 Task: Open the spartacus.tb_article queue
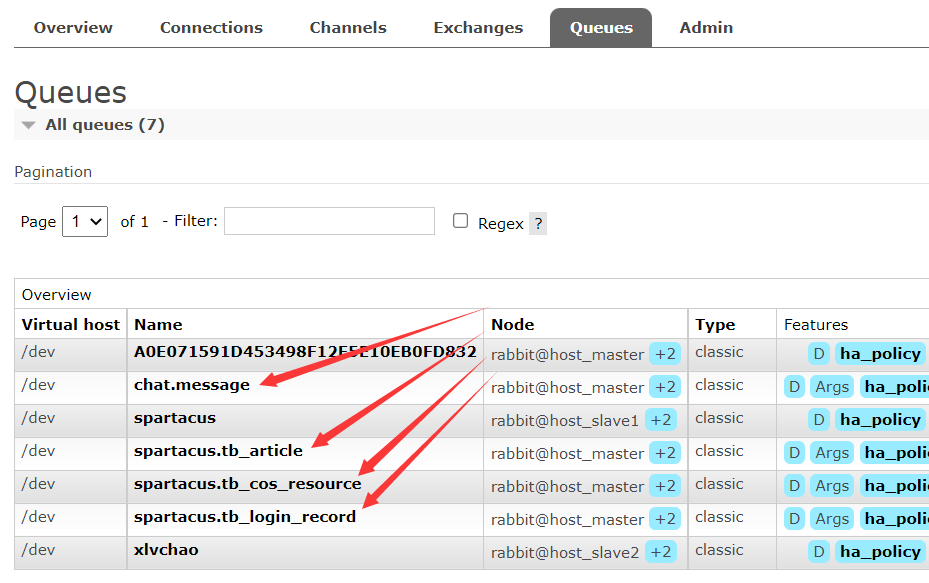[218, 451]
